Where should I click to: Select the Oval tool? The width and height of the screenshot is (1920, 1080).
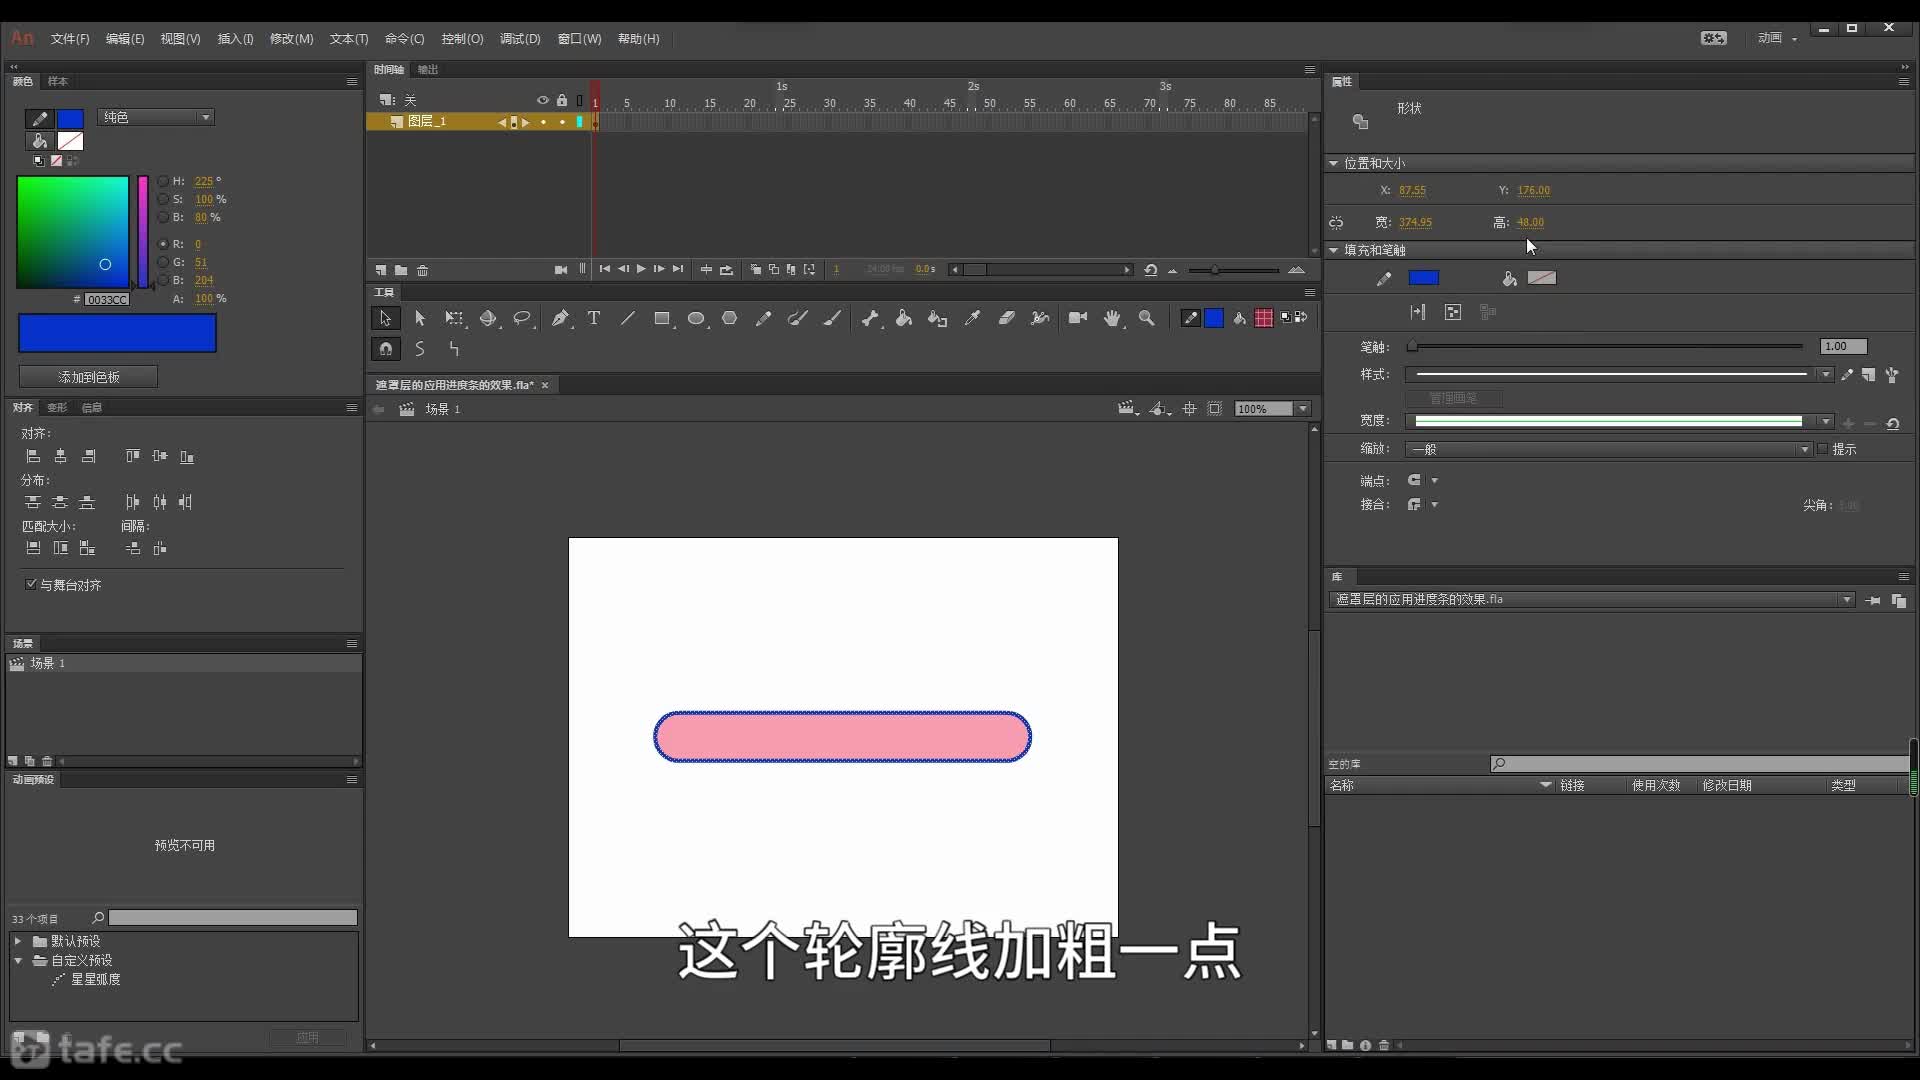point(696,318)
